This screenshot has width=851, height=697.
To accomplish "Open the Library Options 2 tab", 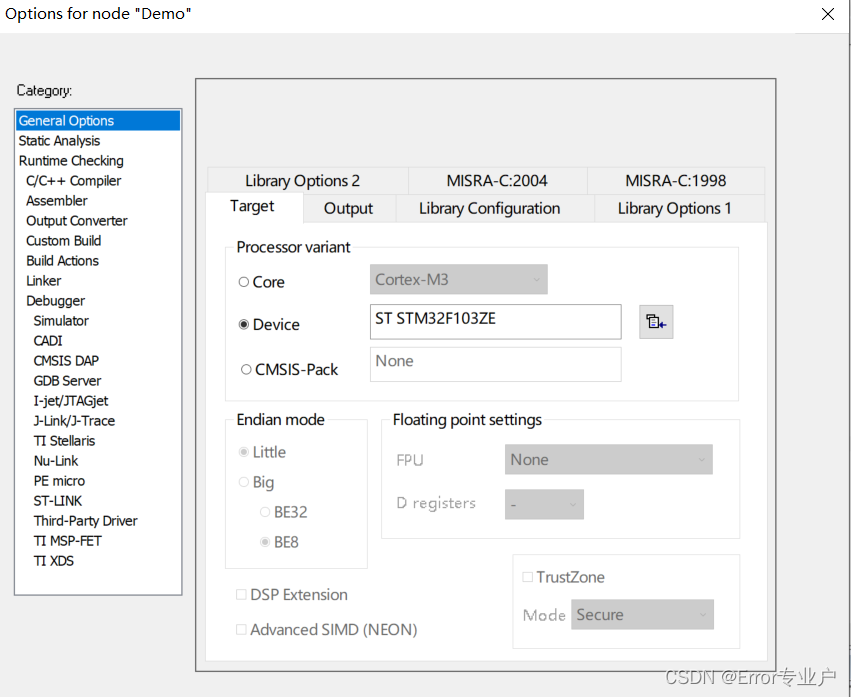I will 302,181.
